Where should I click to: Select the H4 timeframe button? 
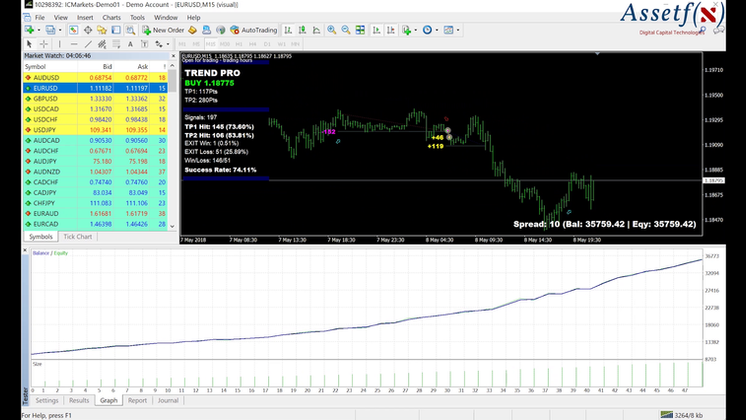(253, 44)
